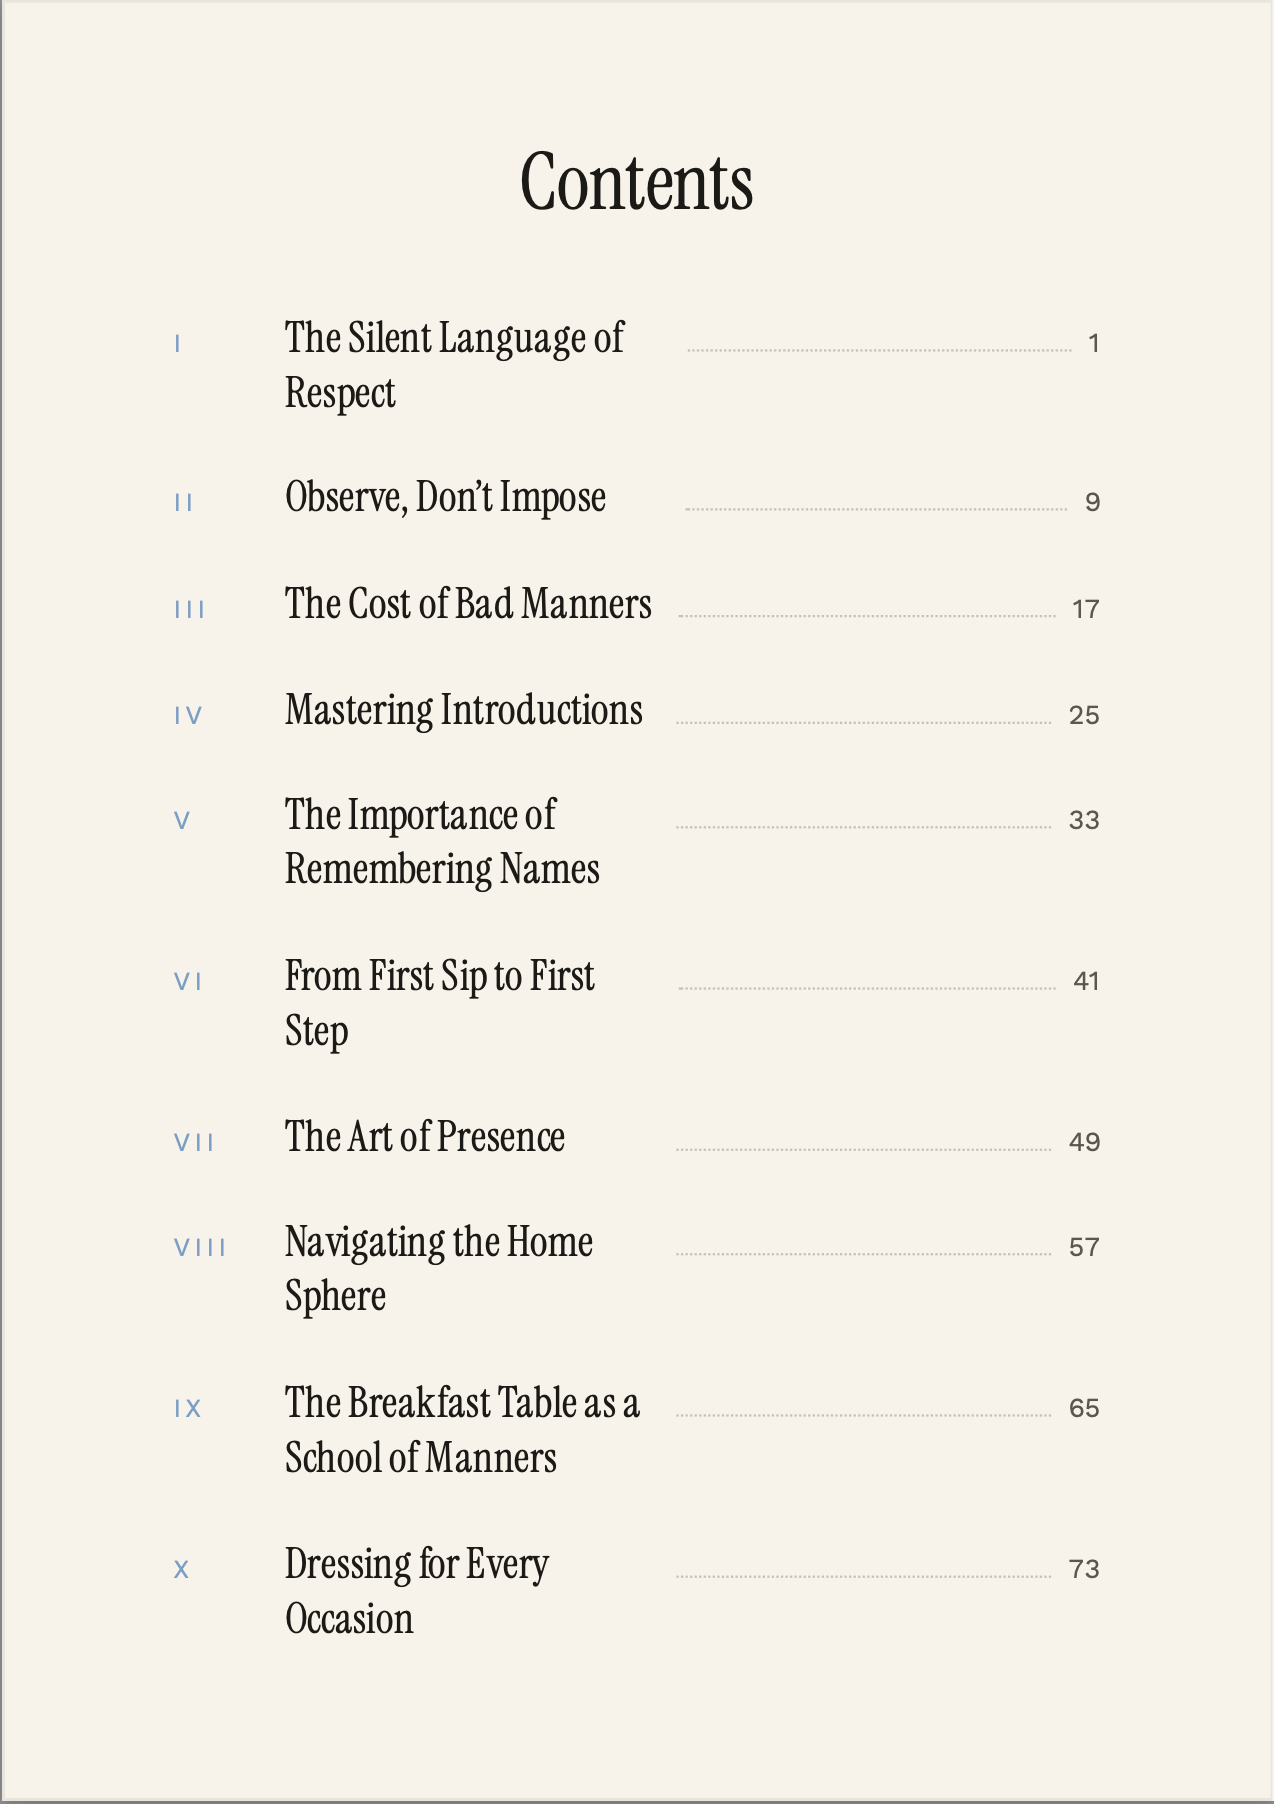The height and width of the screenshot is (1804, 1274).
Task: Click Roman numeral VIII chapter marker
Action: (200, 1247)
